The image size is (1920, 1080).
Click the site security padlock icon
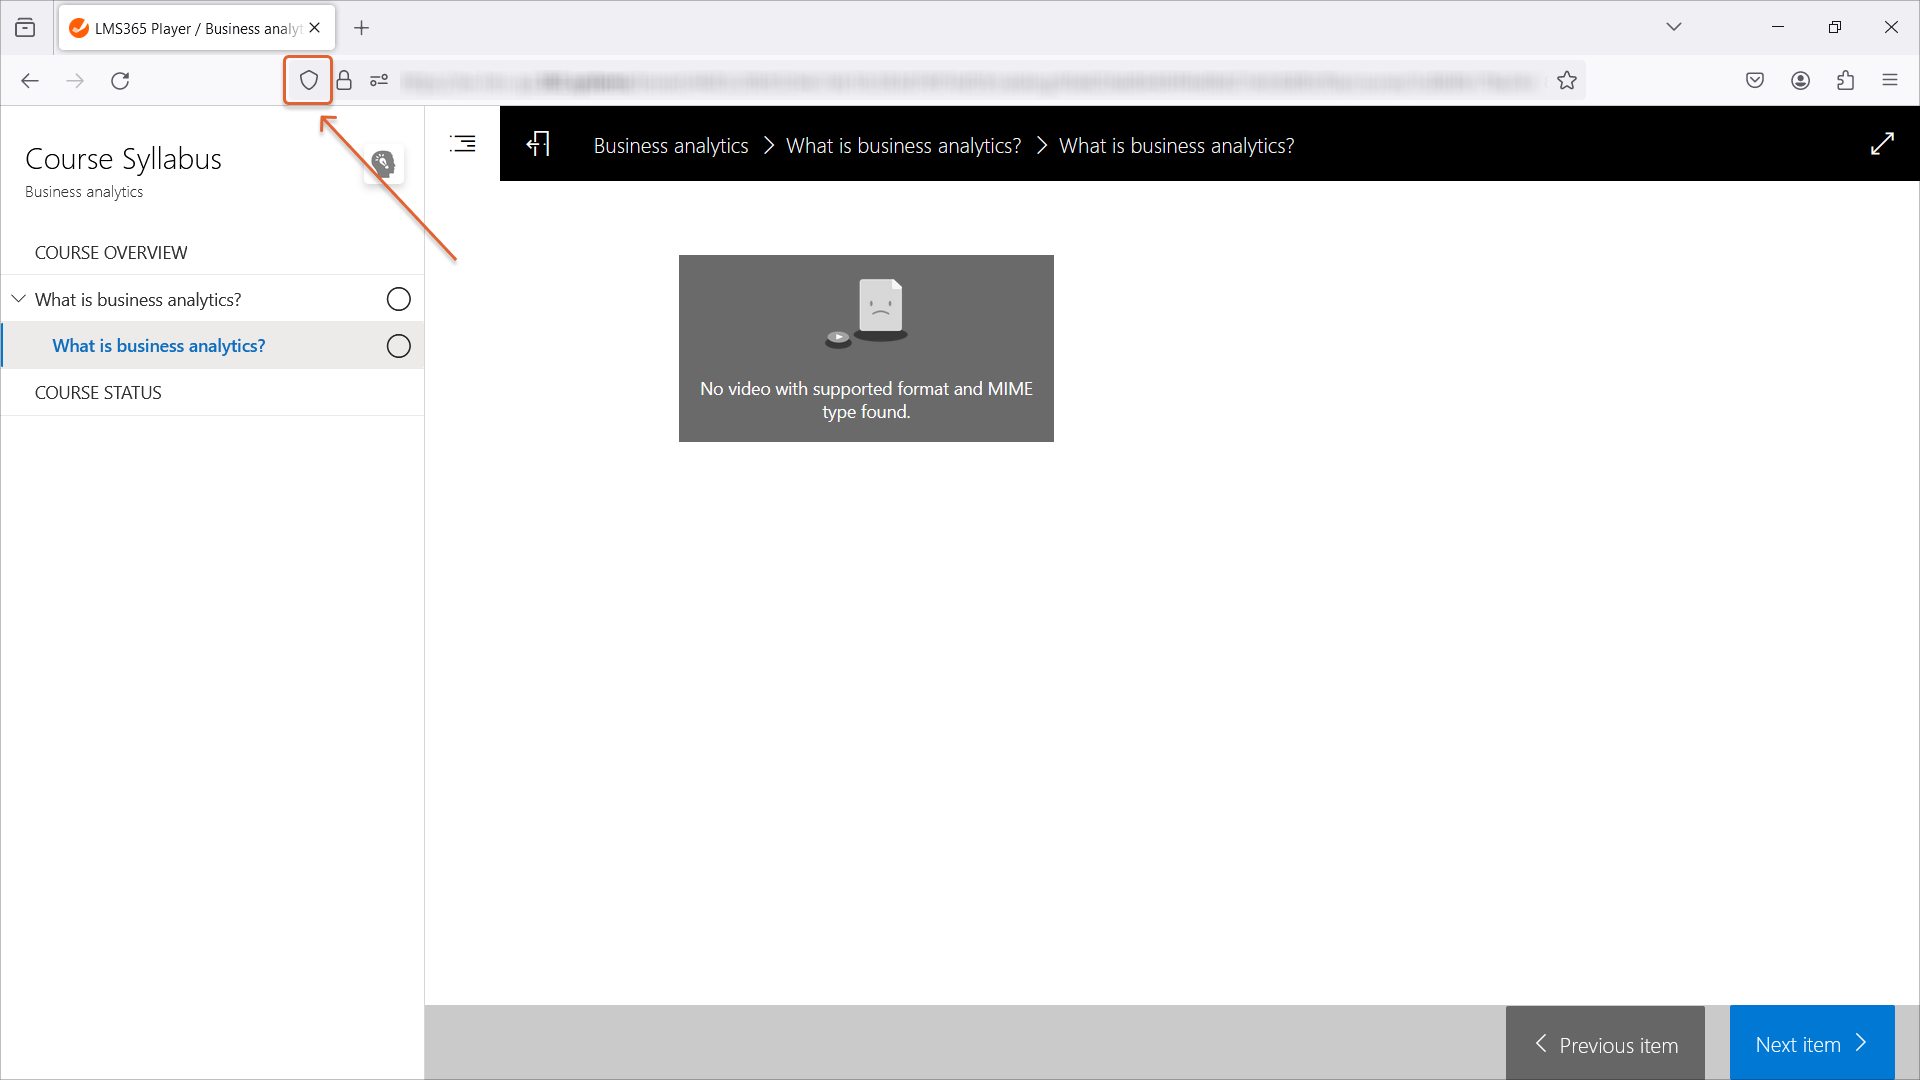[x=344, y=81]
